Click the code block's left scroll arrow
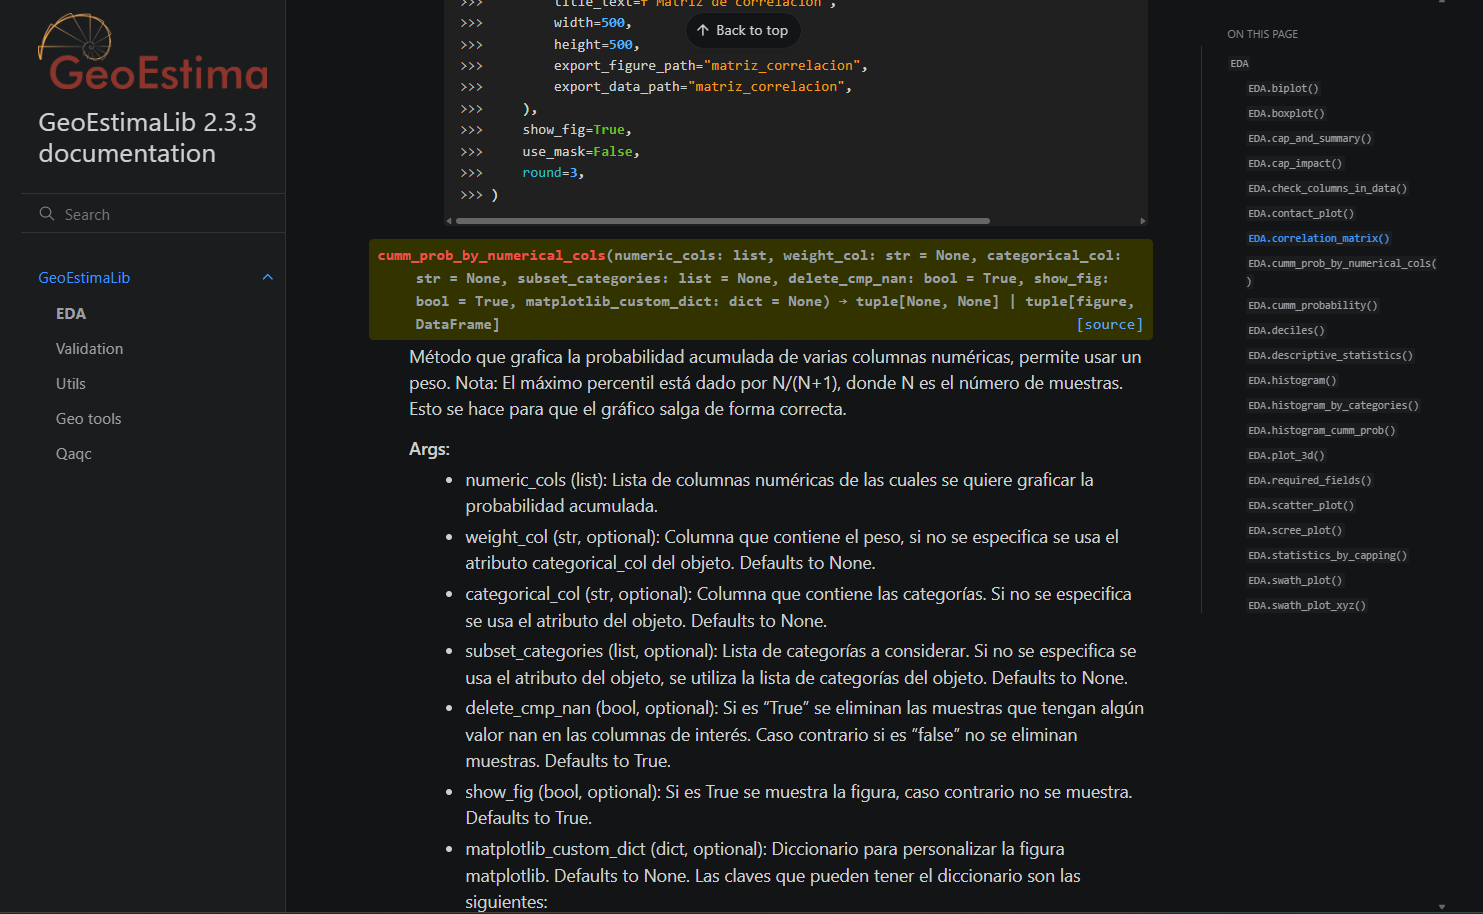 click(x=450, y=221)
